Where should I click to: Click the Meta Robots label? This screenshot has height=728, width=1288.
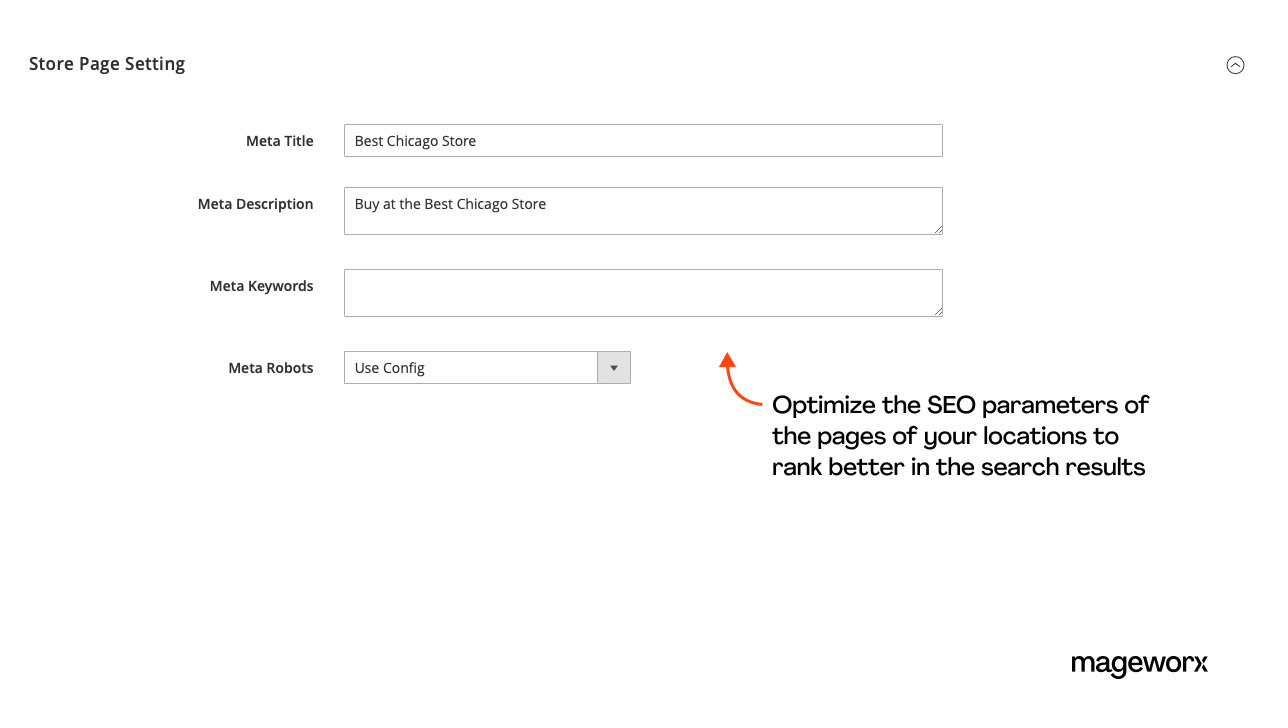pyautogui.click(x=270, y=368)
